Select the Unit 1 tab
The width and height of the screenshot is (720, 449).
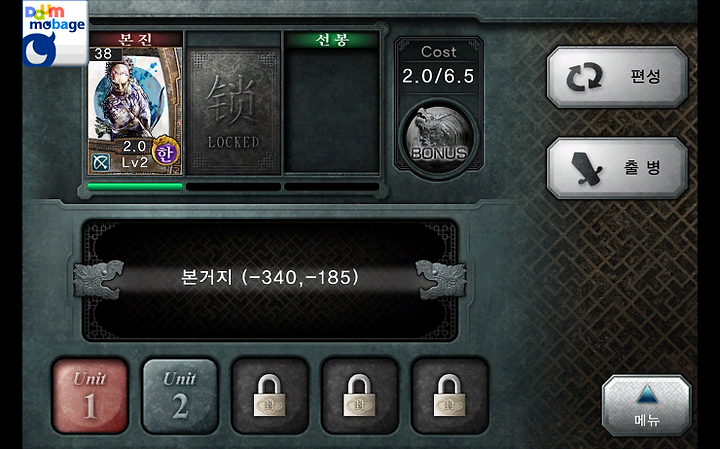click(x=90, y=396)
